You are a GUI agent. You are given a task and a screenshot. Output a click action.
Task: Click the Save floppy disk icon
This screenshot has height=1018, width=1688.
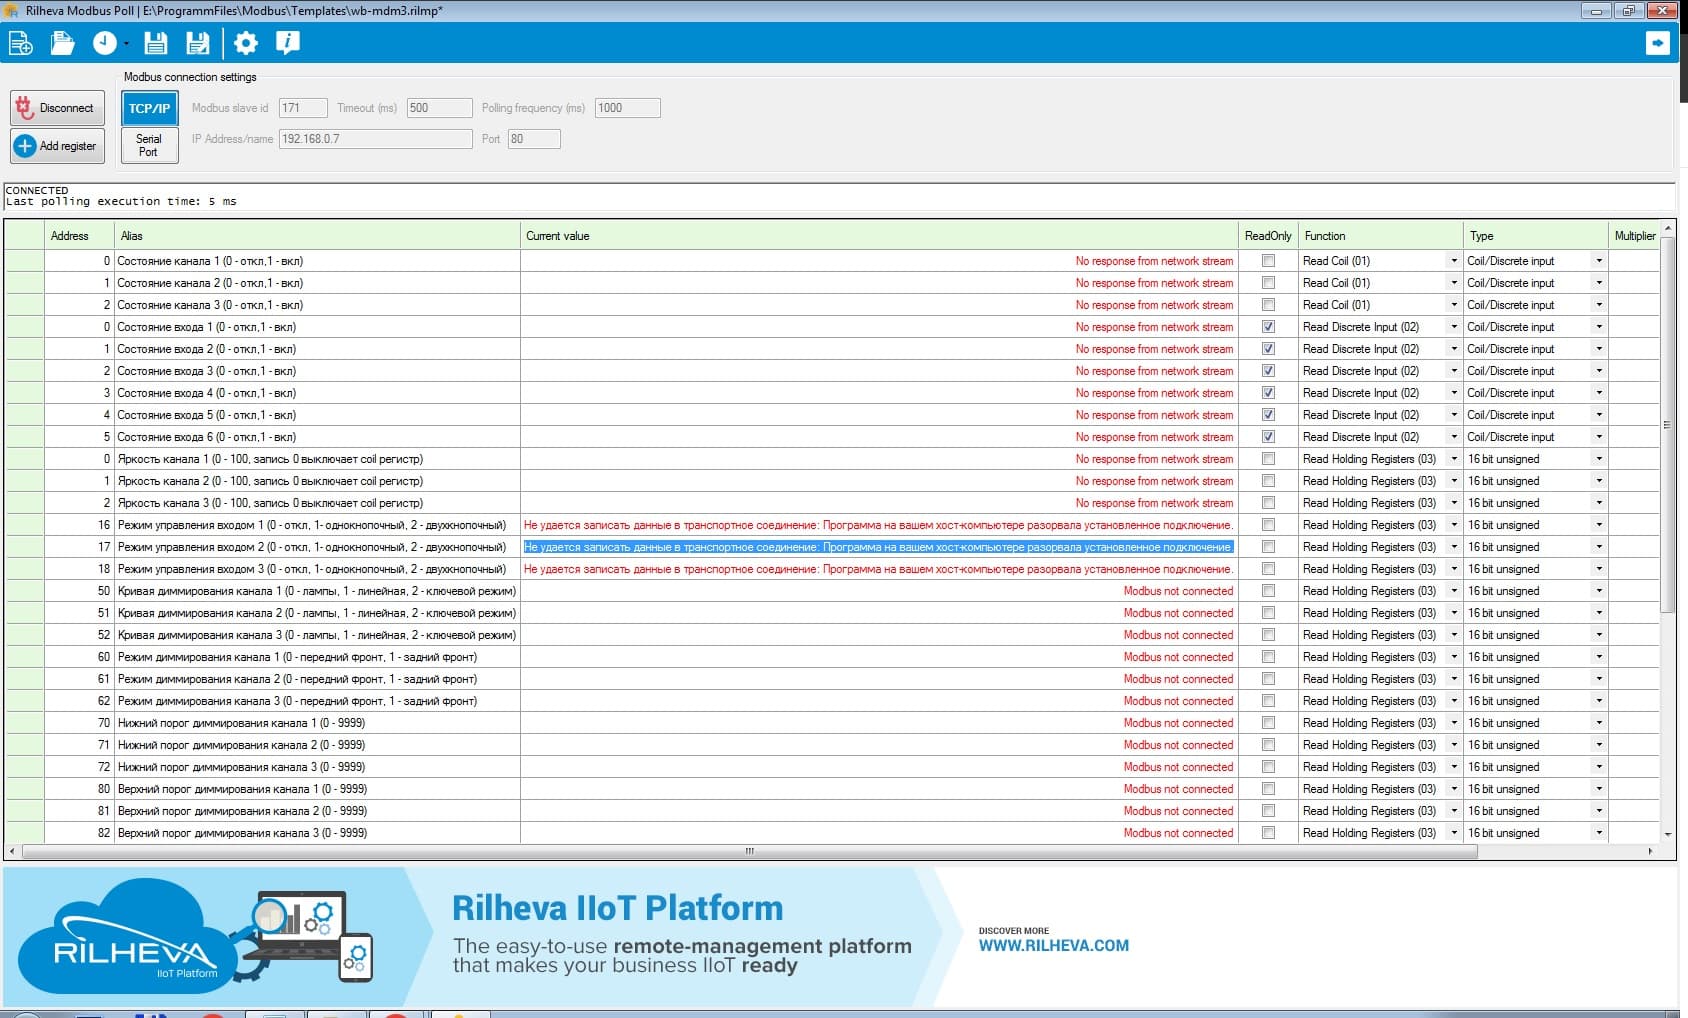point(156,43)
